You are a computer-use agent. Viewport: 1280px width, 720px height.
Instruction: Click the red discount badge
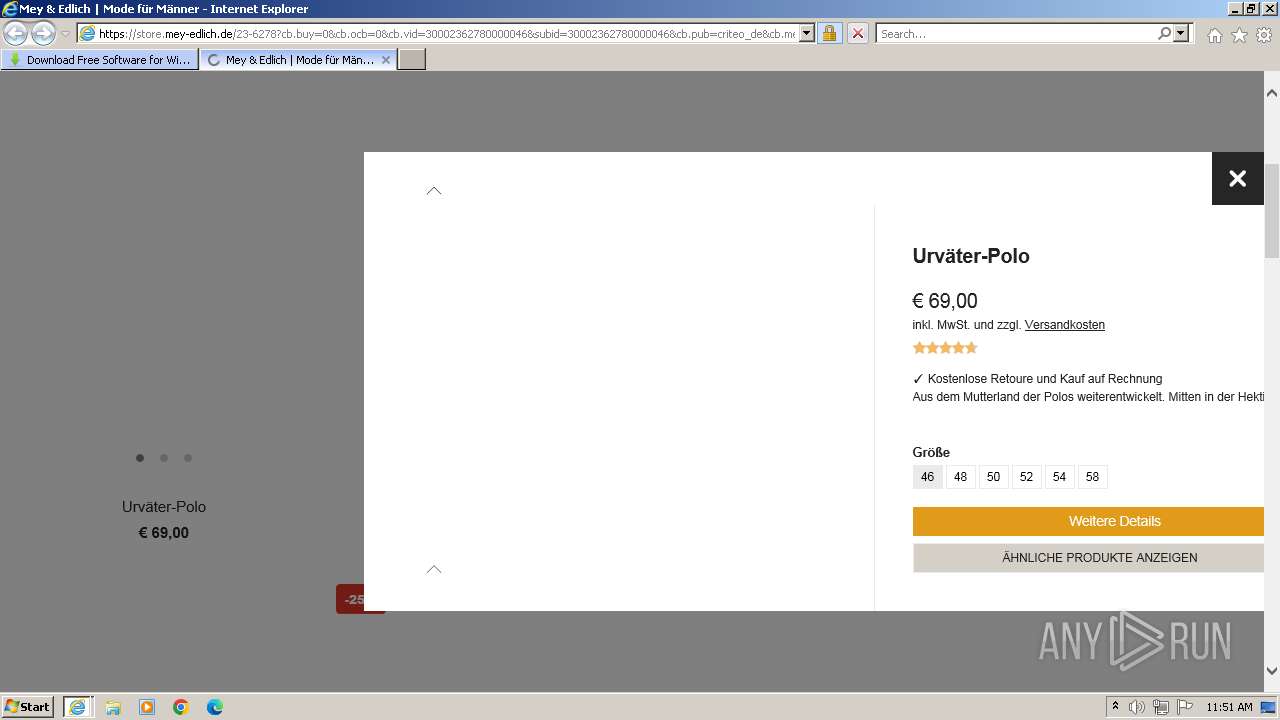pos(350,599)
